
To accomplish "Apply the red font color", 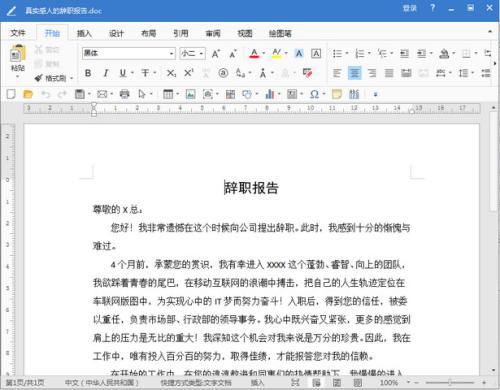I will [254, 53].
